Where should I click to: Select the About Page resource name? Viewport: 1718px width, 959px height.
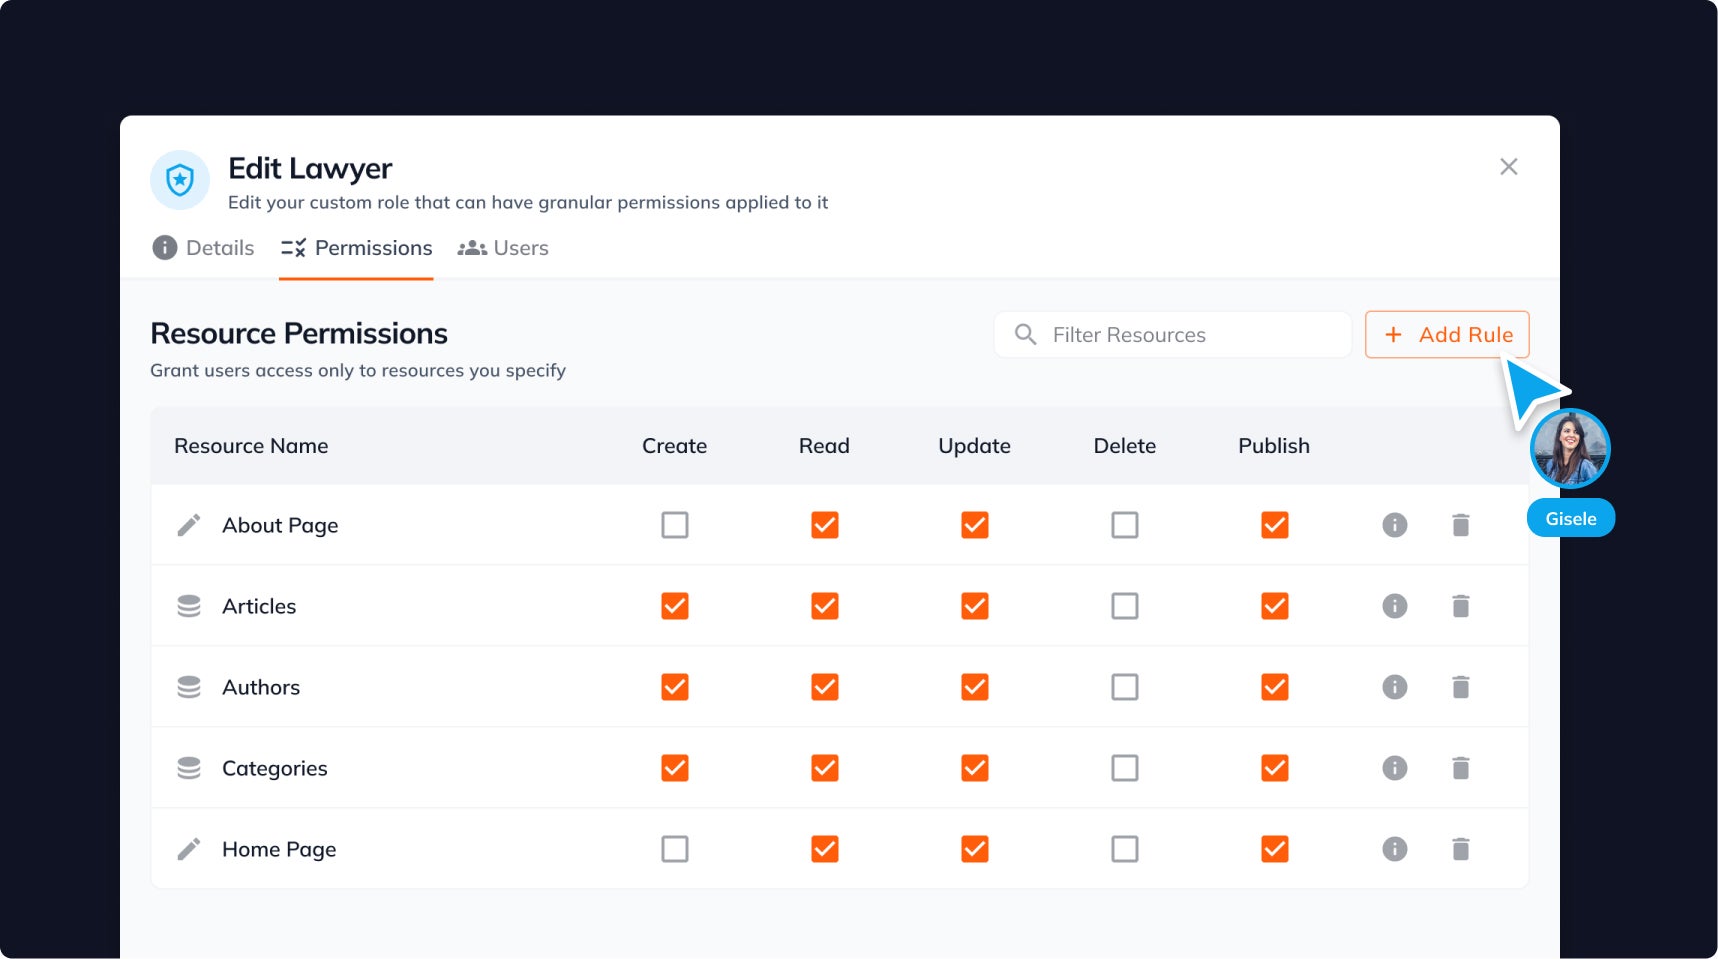tap(280, 526)
